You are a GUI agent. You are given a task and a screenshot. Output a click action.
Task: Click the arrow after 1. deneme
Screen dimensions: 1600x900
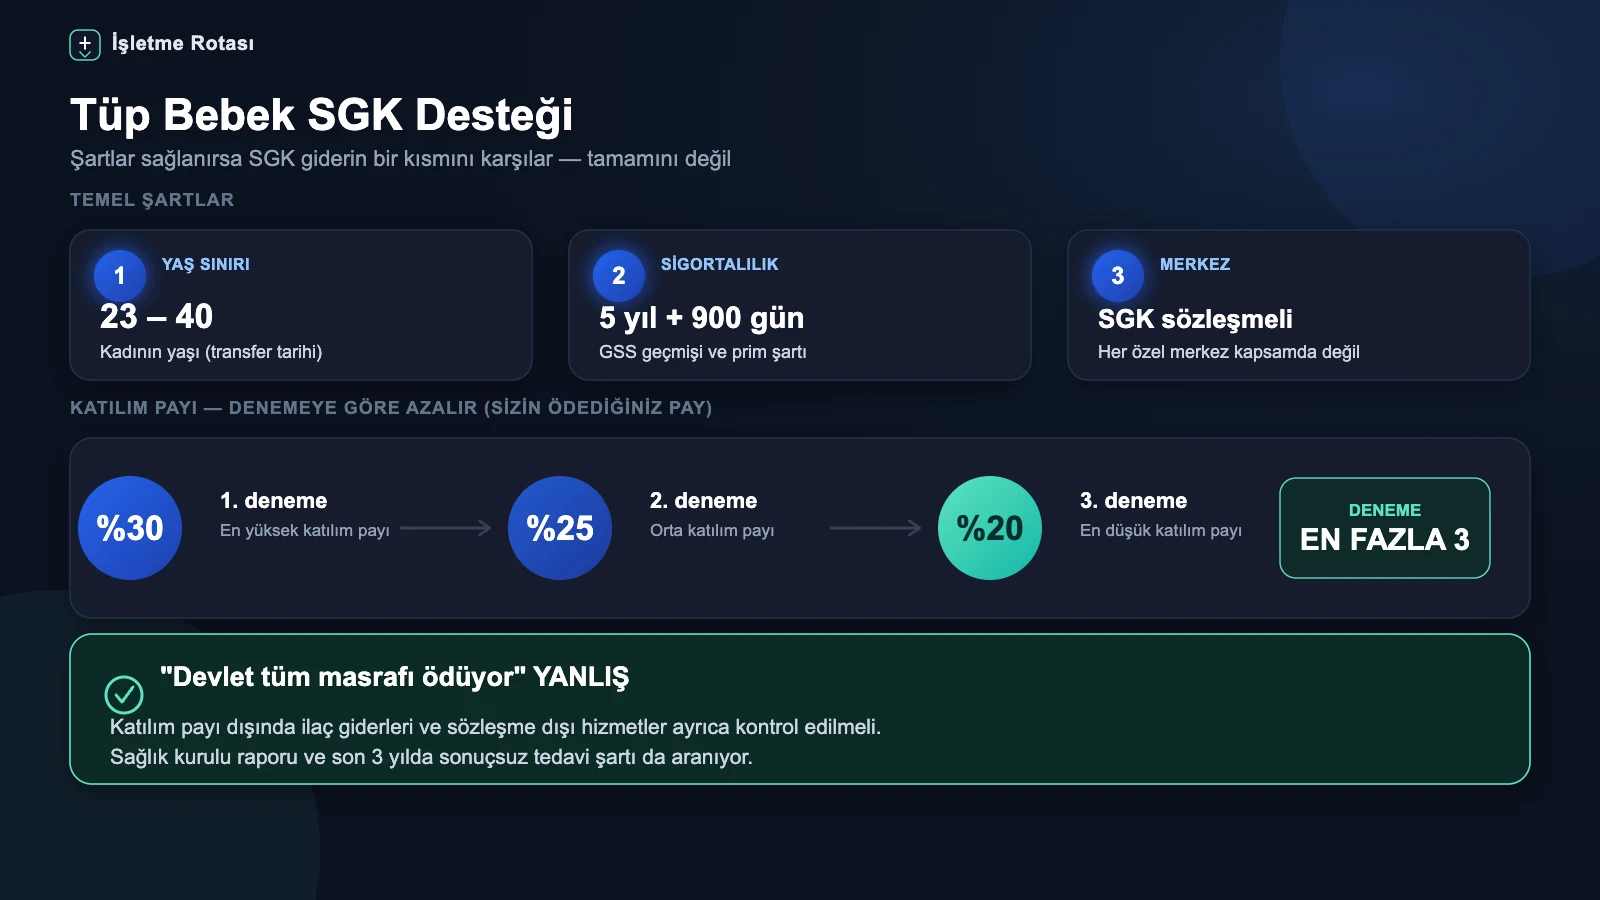[x=446, y=528]
